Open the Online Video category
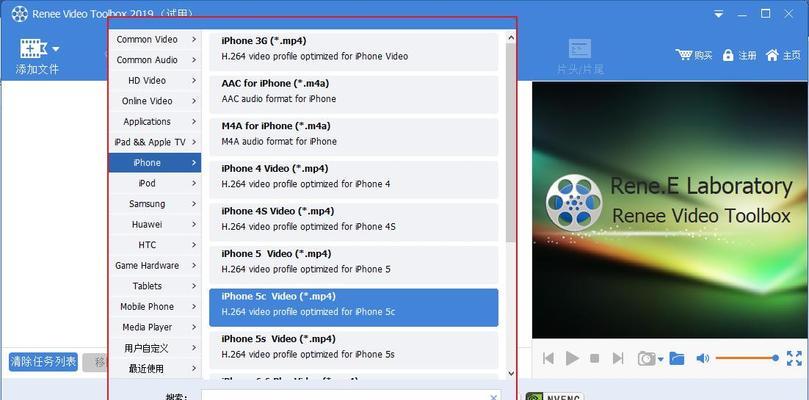The height and width of the screenshot is (400, 809). coord(155,101)
